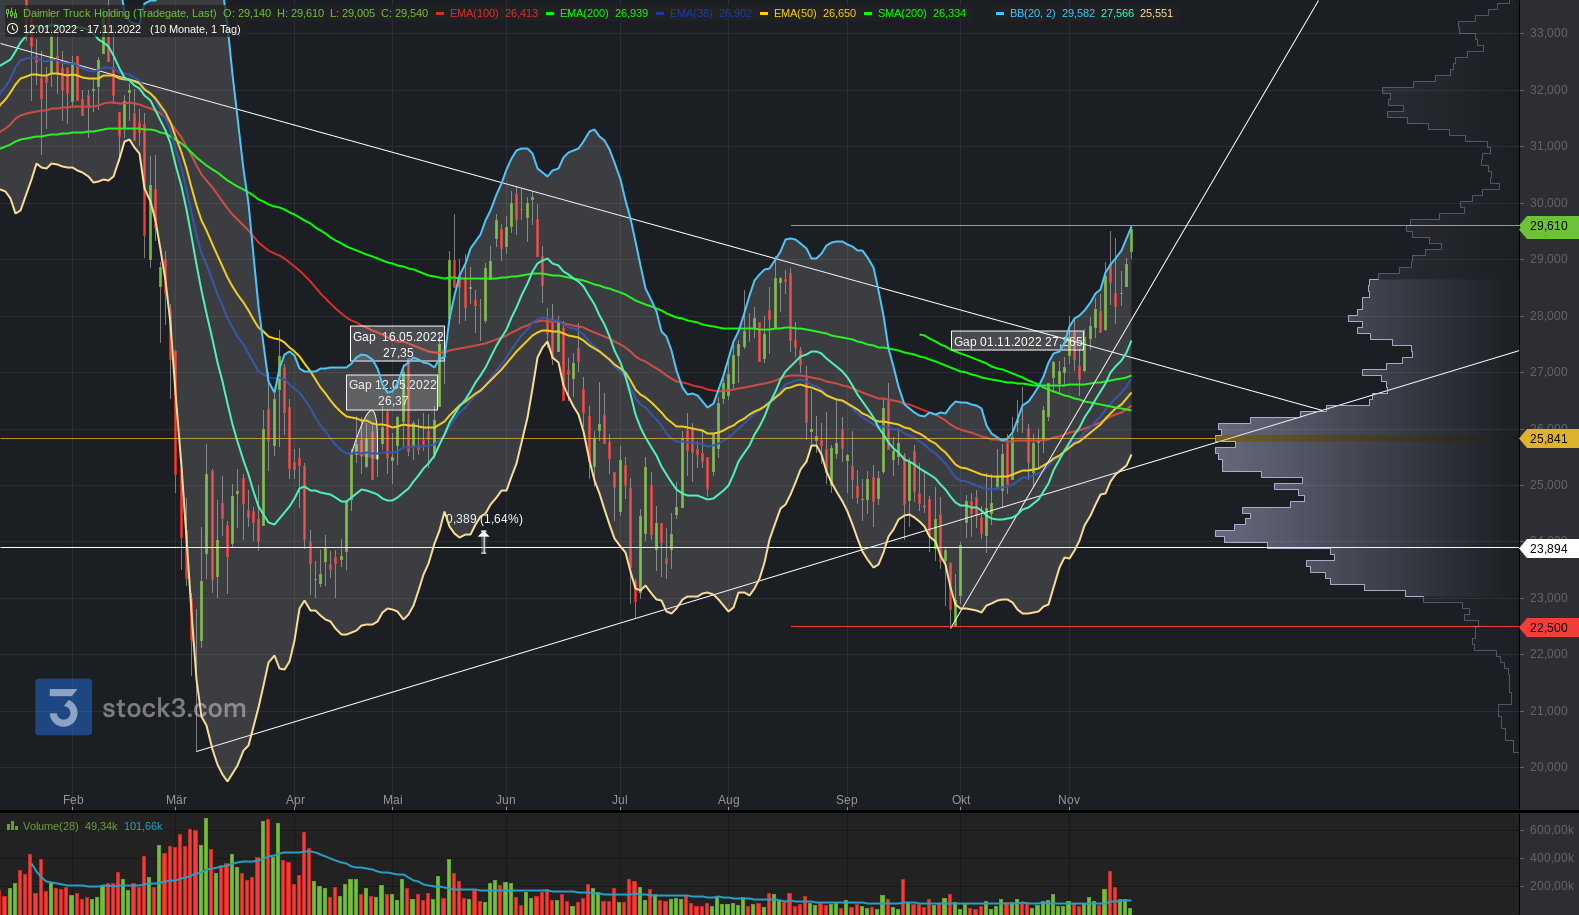Click the Gap 16.05.2022 annotation label
Image resolution: width=1579 pixels, height=915 pixels.
point(397,344)
